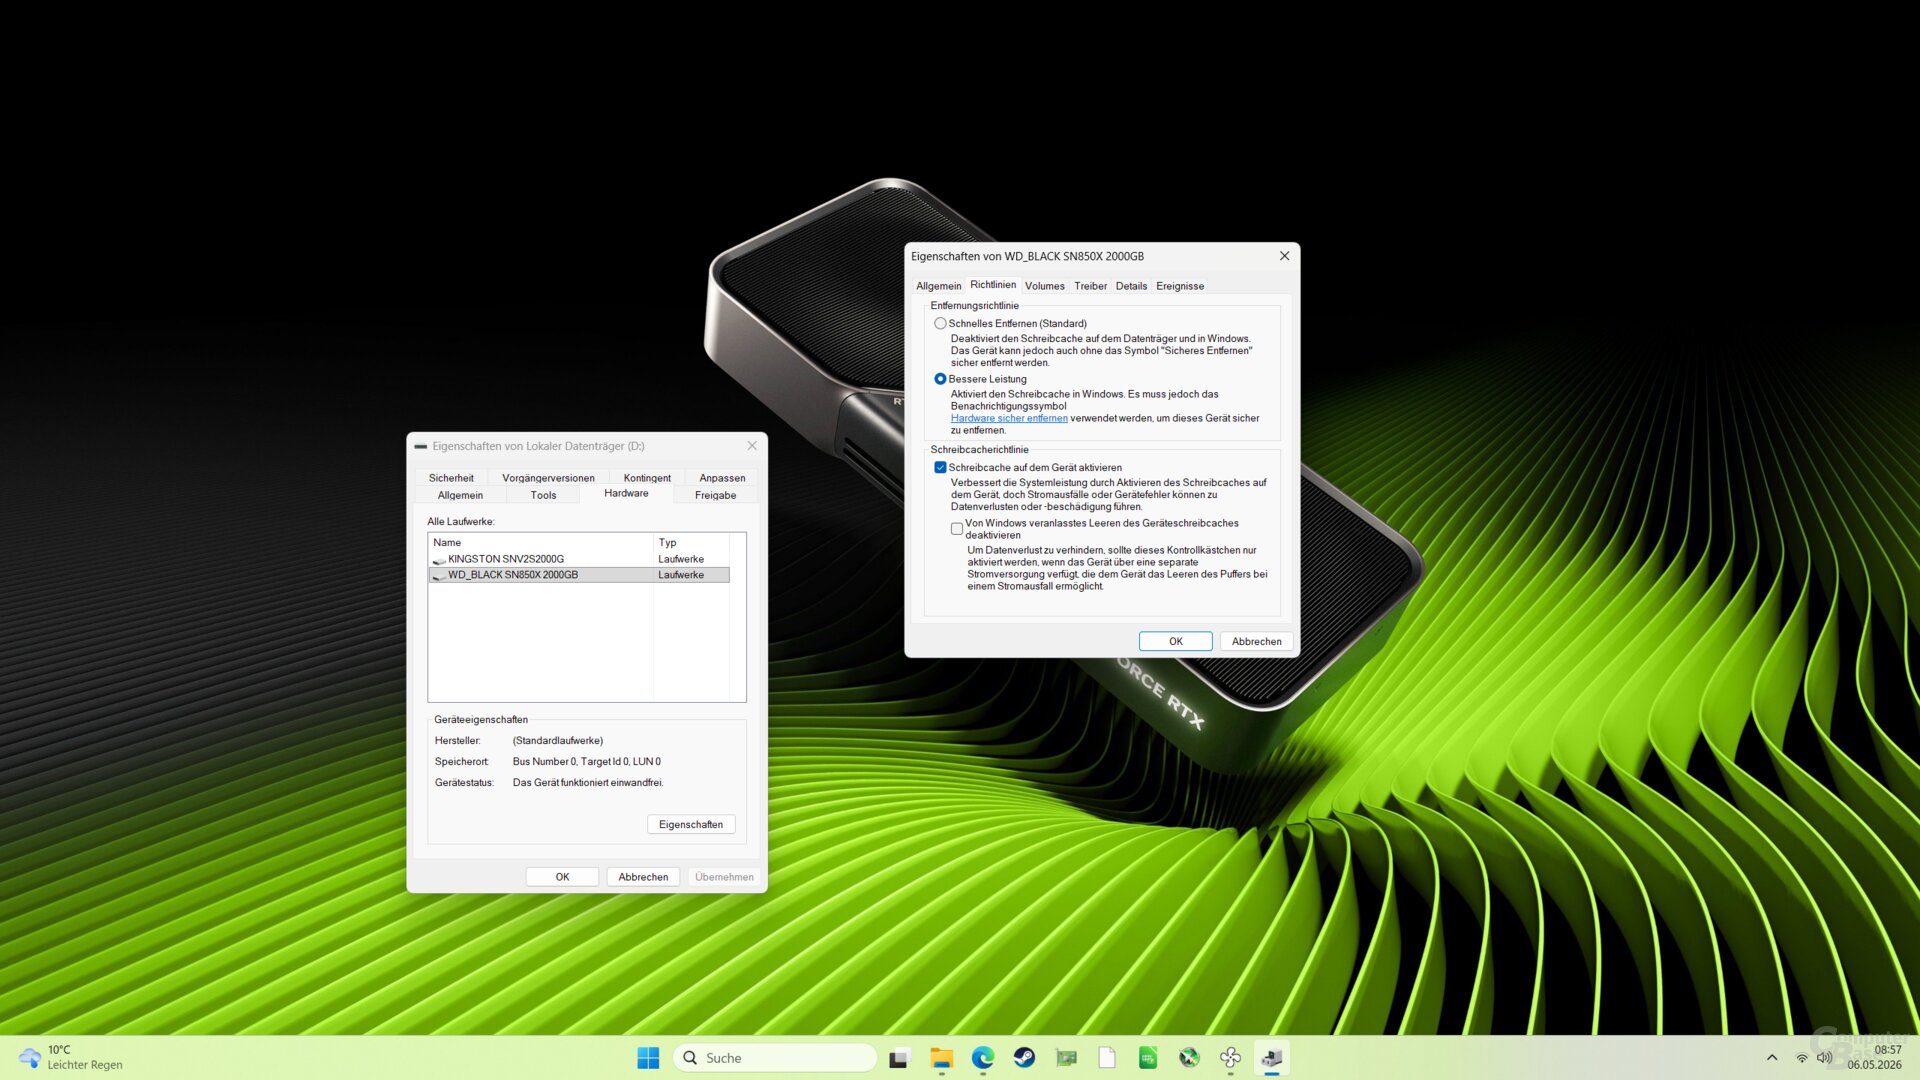This screenshot has height=1080, width=1920.
Task: Open the fan control app in taskbar
Action: pyautogui.click(x=1230, y=1058)
